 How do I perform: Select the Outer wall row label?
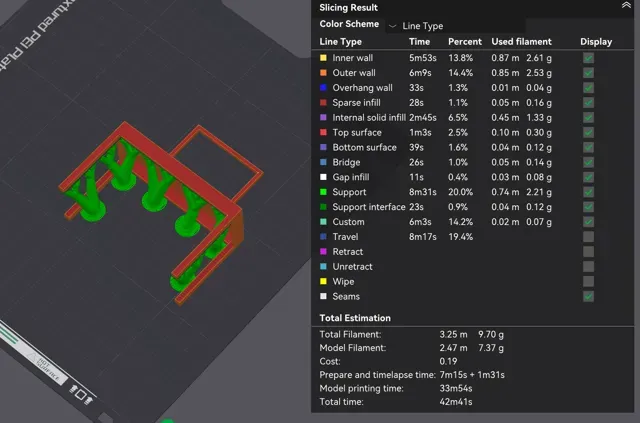[354, 73]
